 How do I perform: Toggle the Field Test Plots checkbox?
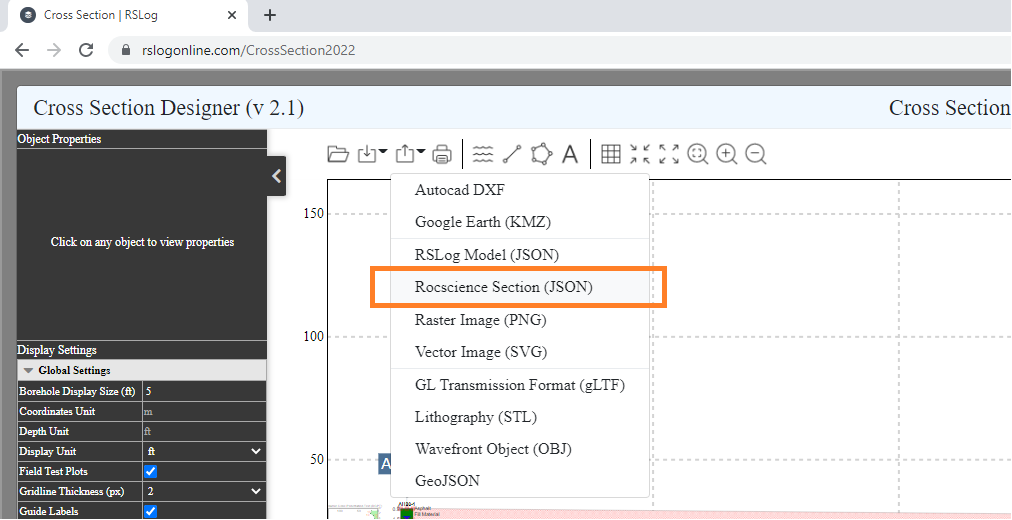(150, 472)
